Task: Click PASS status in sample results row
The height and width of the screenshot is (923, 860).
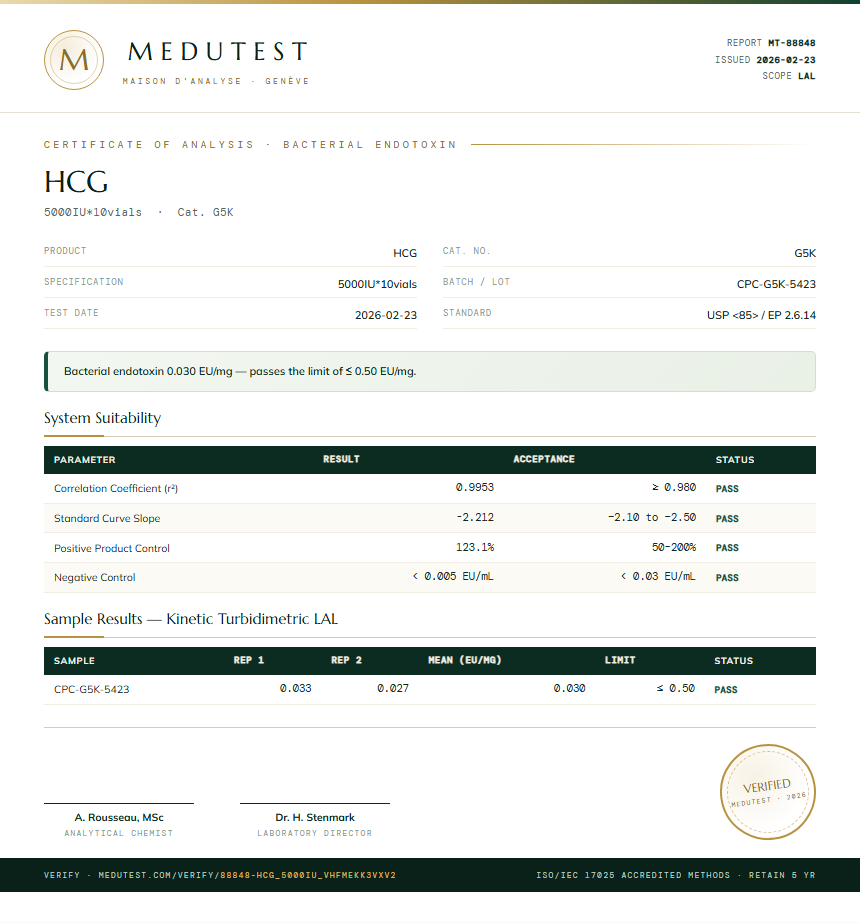Action: [726, 690]
